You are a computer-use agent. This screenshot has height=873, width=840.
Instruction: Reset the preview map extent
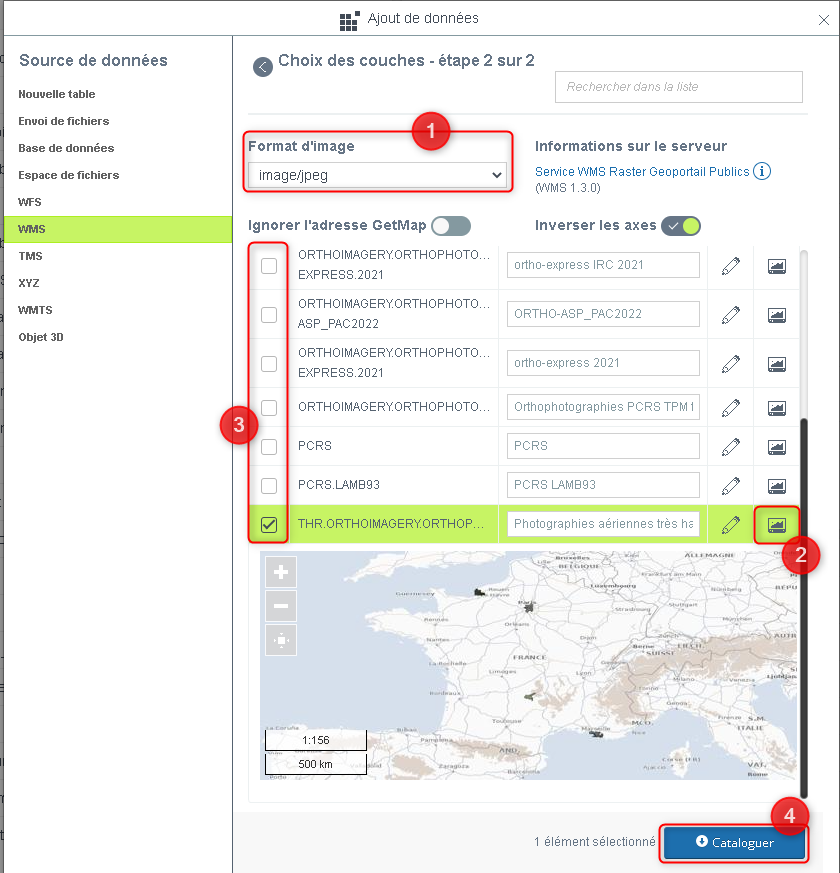click(x=281, y=640)
